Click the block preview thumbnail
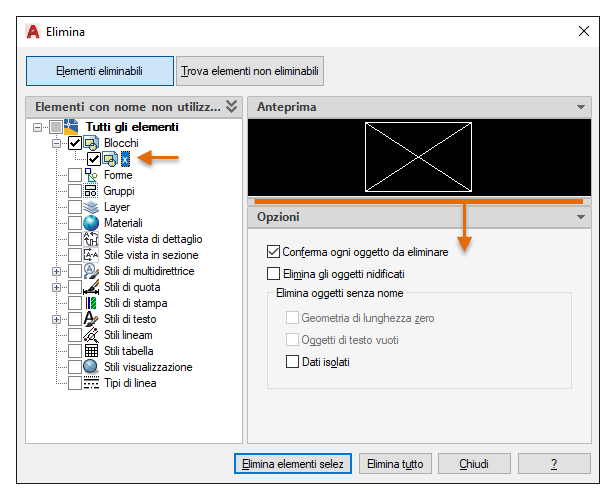The image size is (609, 501). (x=418, y=157)
